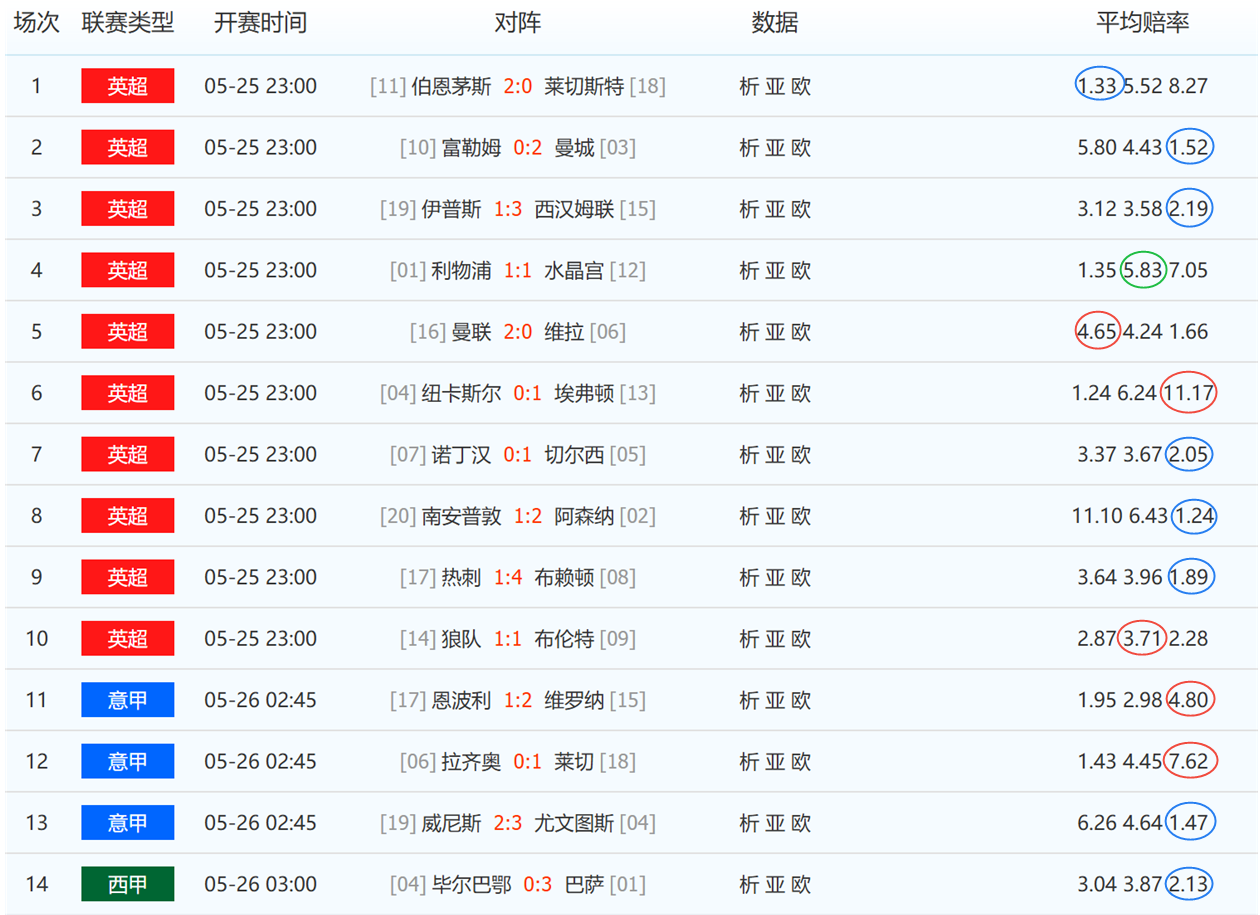Open 析 analysis link for 伯恩茅斯 vs 莱切斯特

(x=749, y=86)
